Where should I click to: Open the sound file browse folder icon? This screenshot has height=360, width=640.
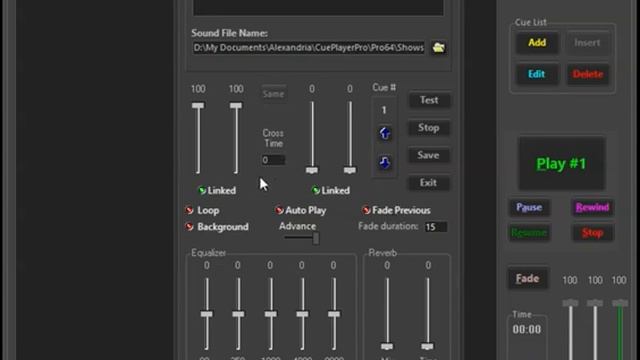[x=439, y=47]
